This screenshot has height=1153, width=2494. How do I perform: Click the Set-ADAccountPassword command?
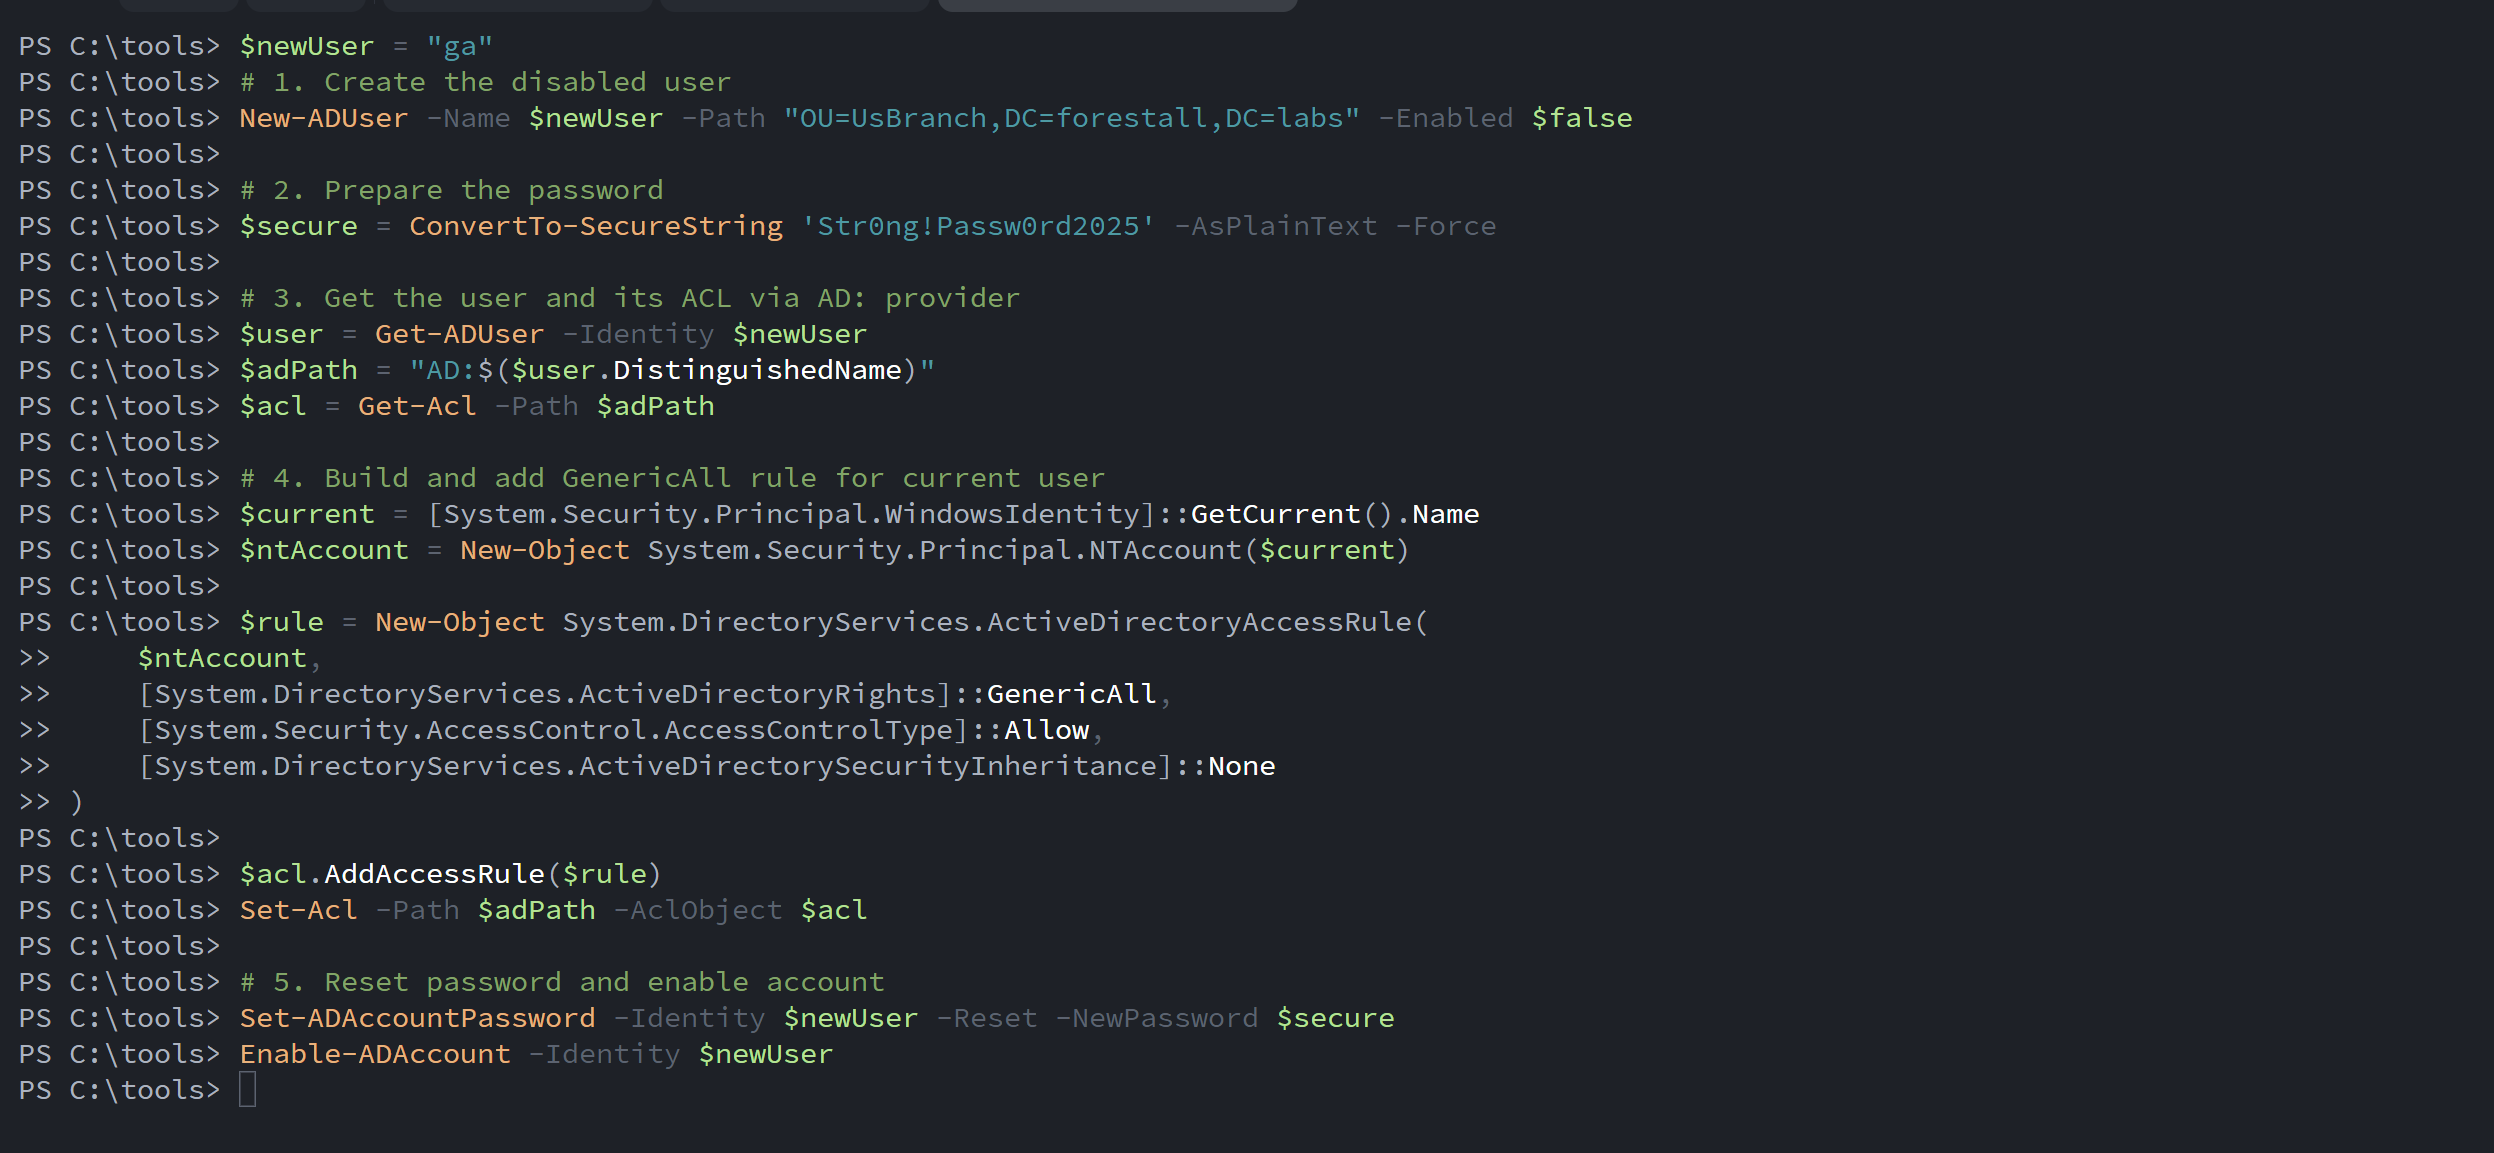pos(417,1018)
